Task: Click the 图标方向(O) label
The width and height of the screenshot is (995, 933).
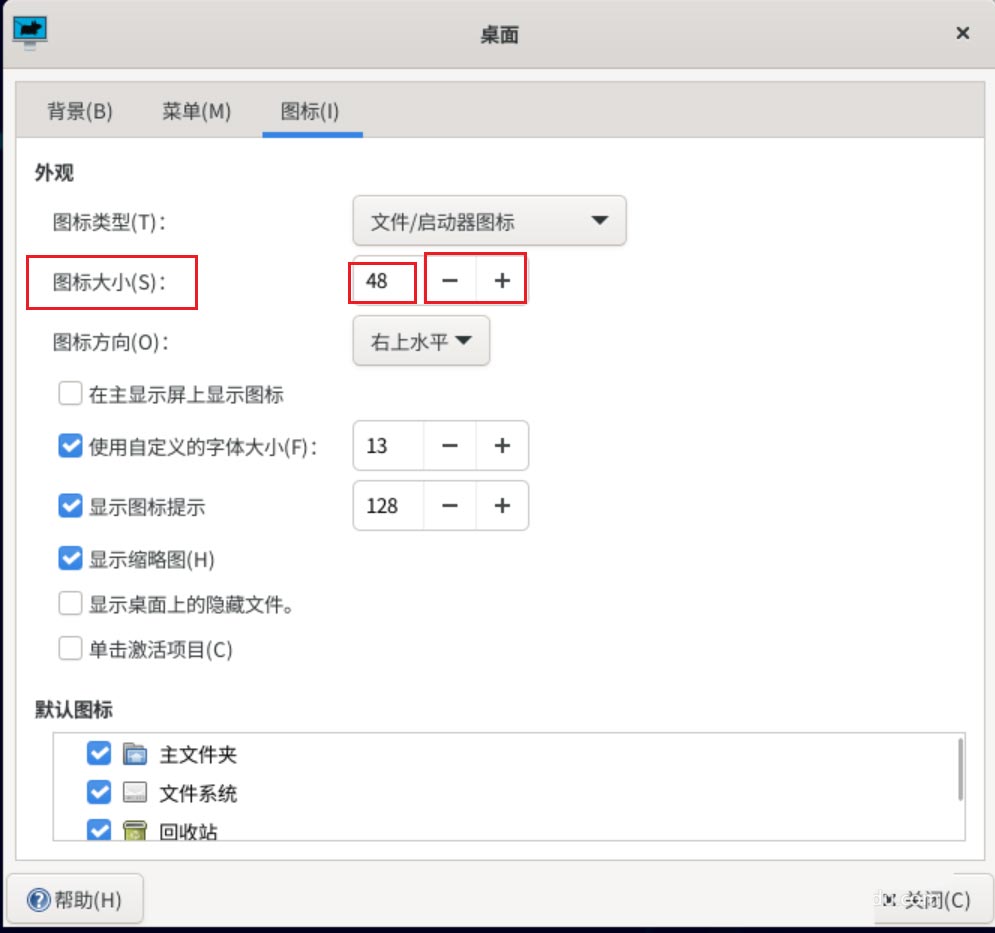Action: (x=110, y=342)
